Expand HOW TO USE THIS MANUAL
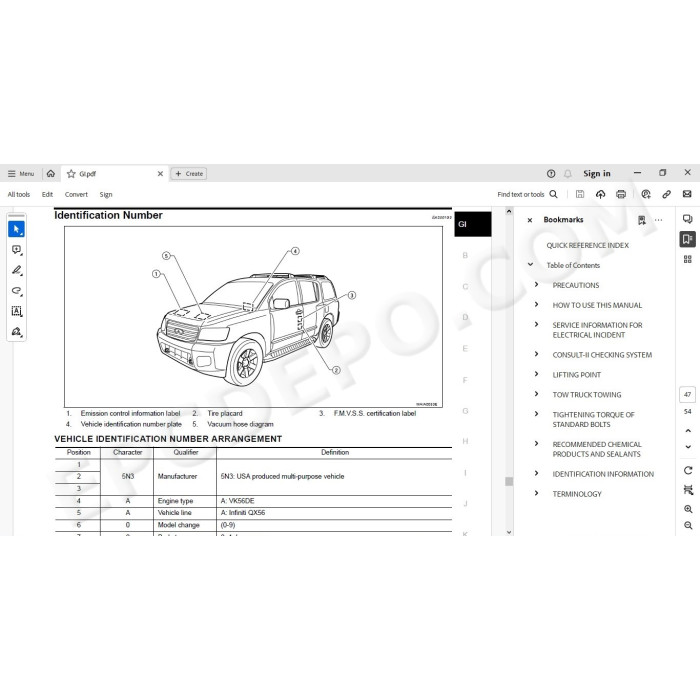Screen dimensions: 700x700 pyautogui.click(x=537, y=304)
